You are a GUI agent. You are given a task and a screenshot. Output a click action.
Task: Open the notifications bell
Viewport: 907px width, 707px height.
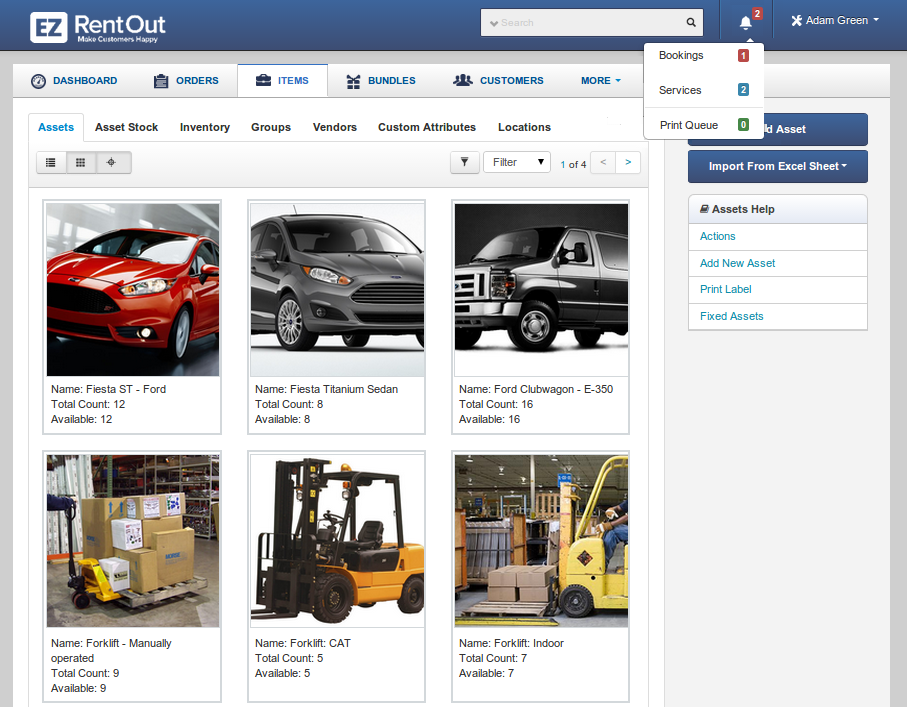746,23
